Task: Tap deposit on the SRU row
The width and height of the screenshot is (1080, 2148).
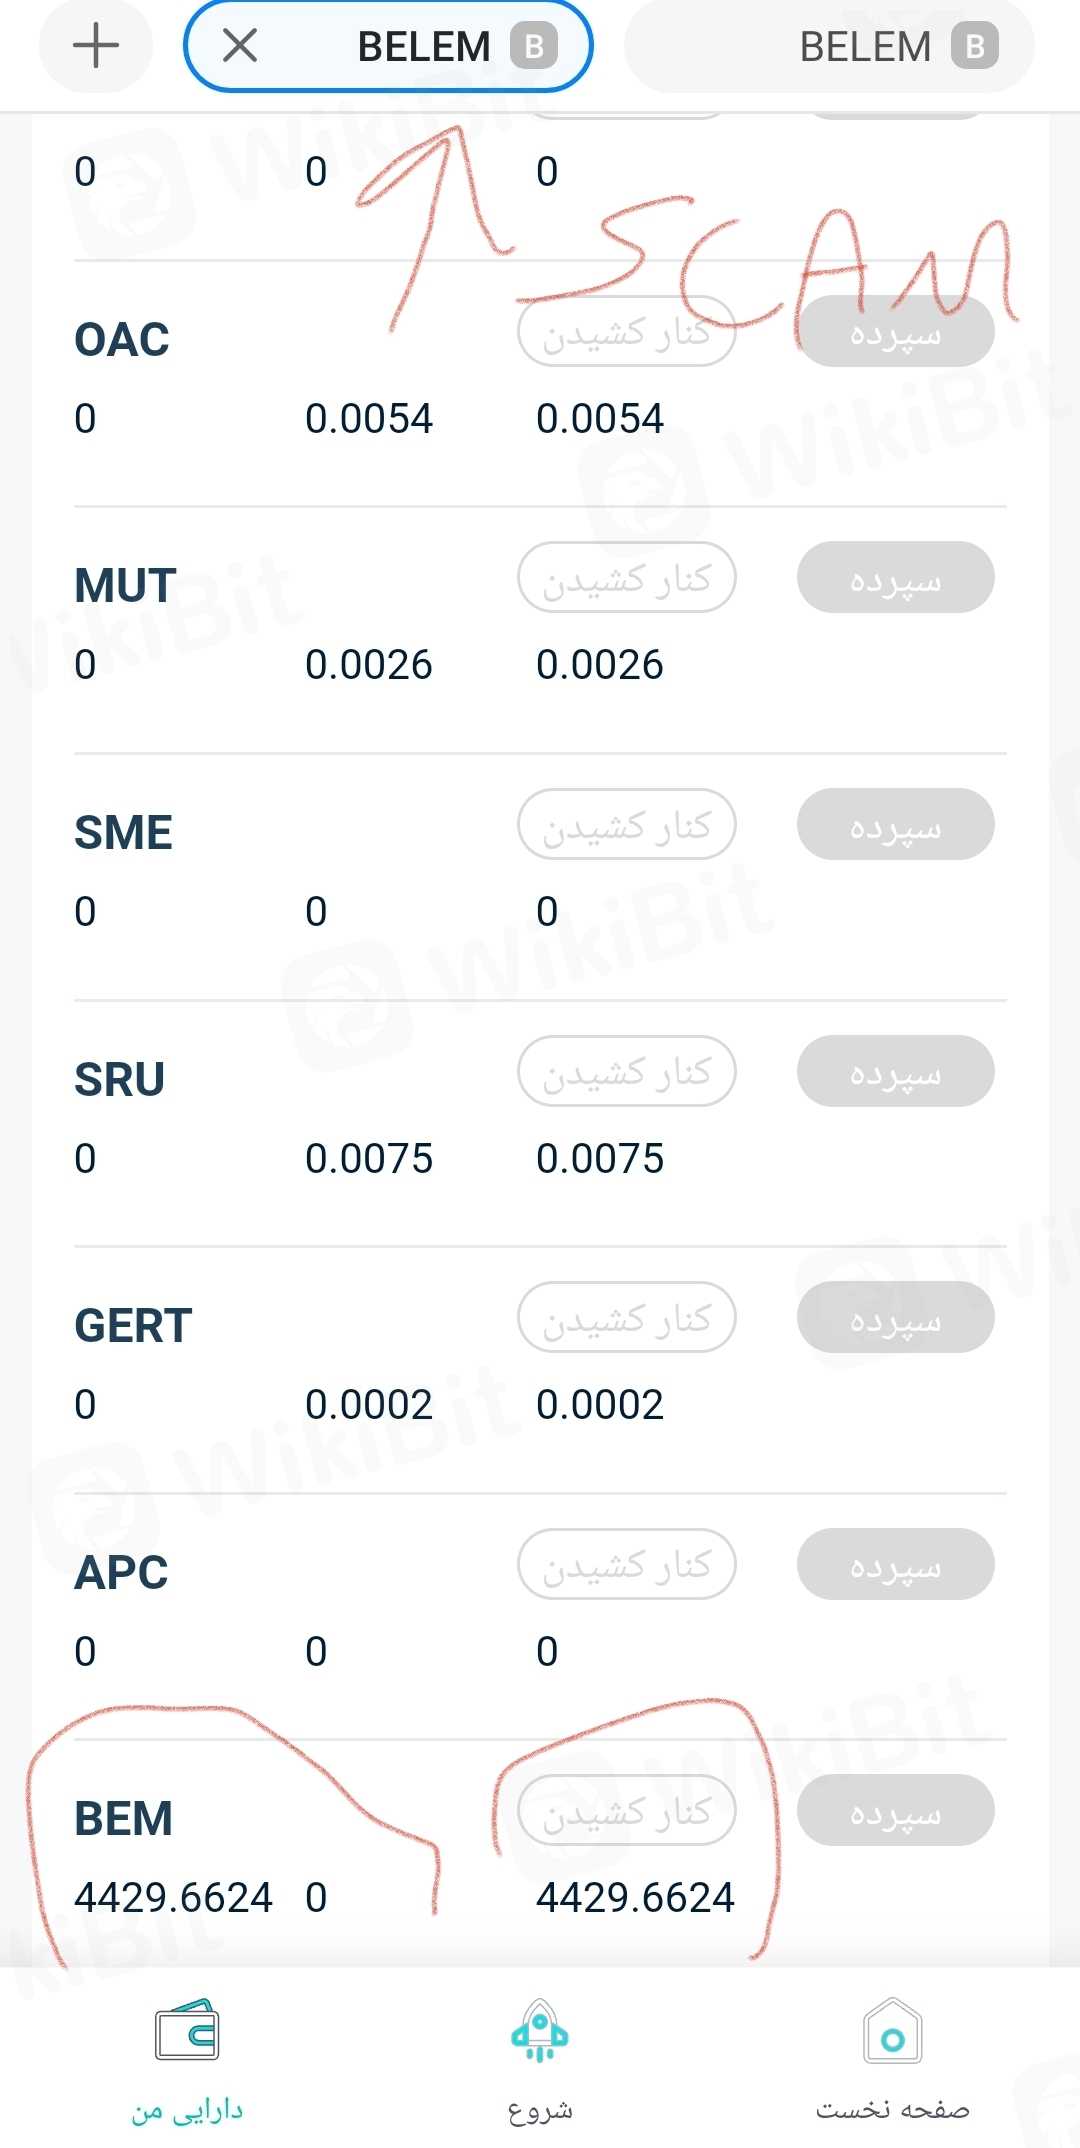Action: 895,1071
